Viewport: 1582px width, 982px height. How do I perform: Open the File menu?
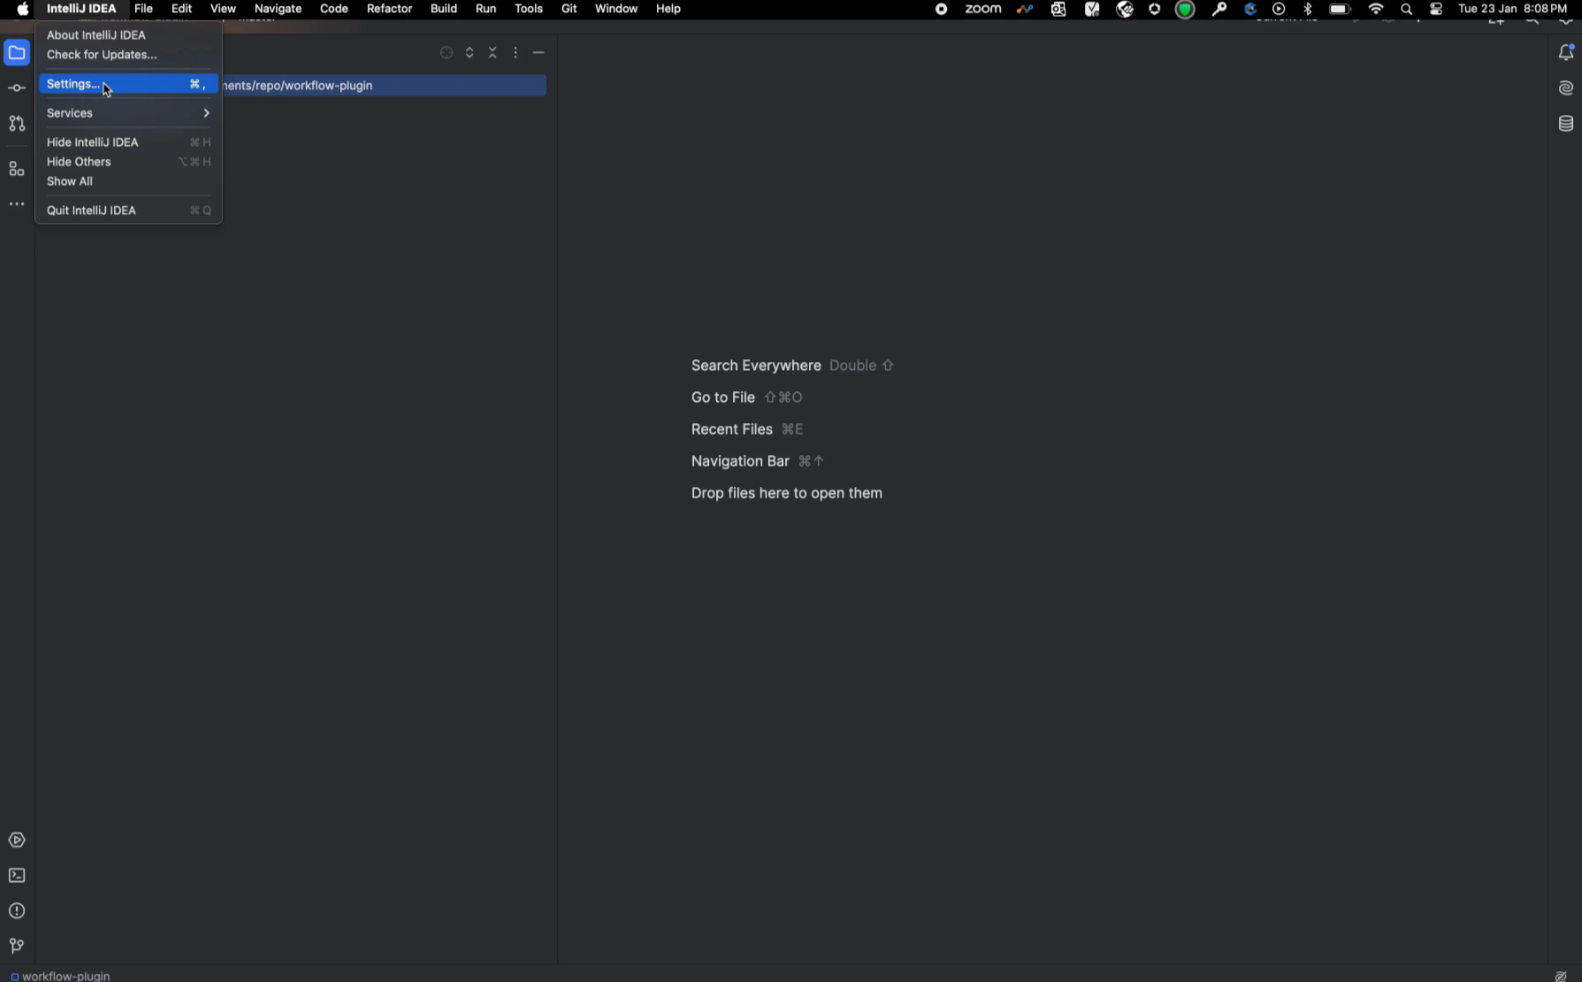pyautogui.click(x=144, y=9)
